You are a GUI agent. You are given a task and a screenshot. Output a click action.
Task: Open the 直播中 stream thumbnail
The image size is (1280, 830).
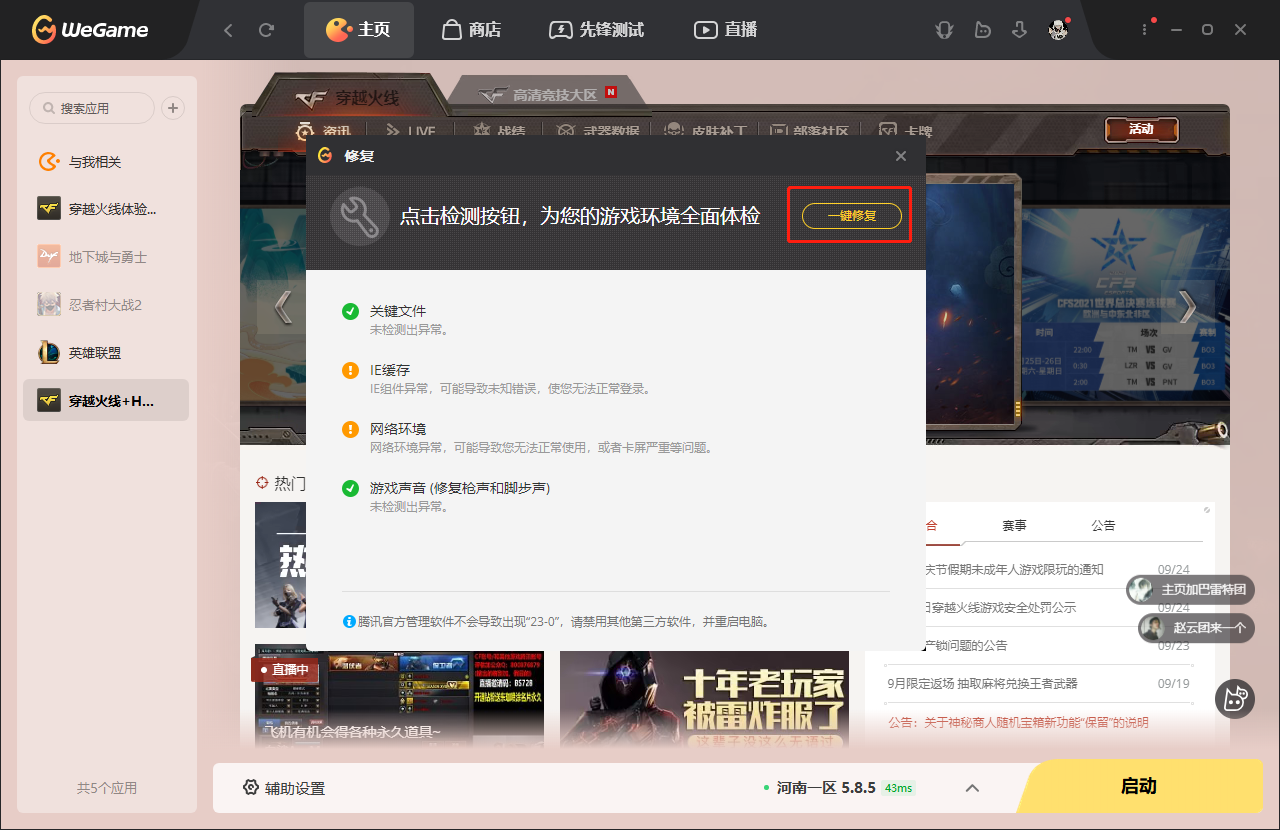[x=399, y=697]
